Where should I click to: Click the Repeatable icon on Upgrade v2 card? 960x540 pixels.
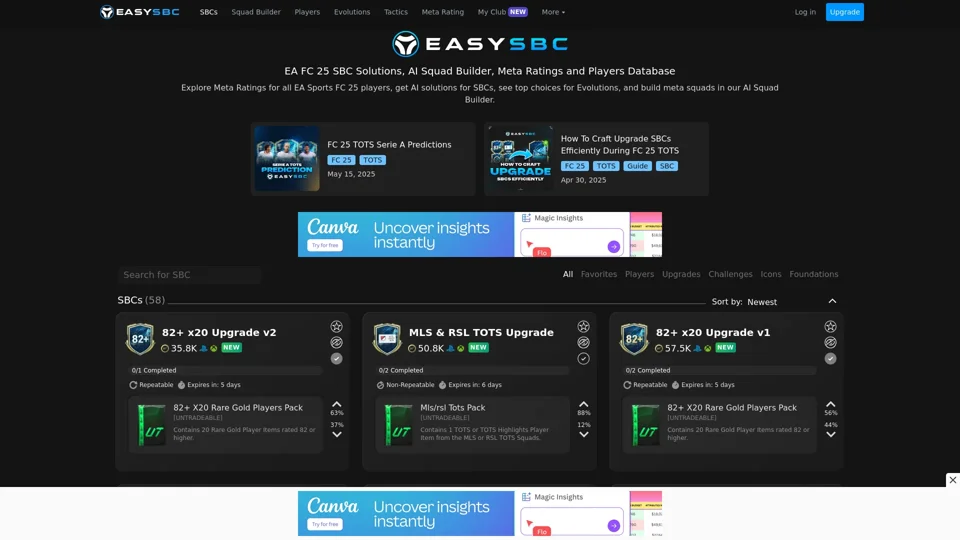click(x=133, y=385)
